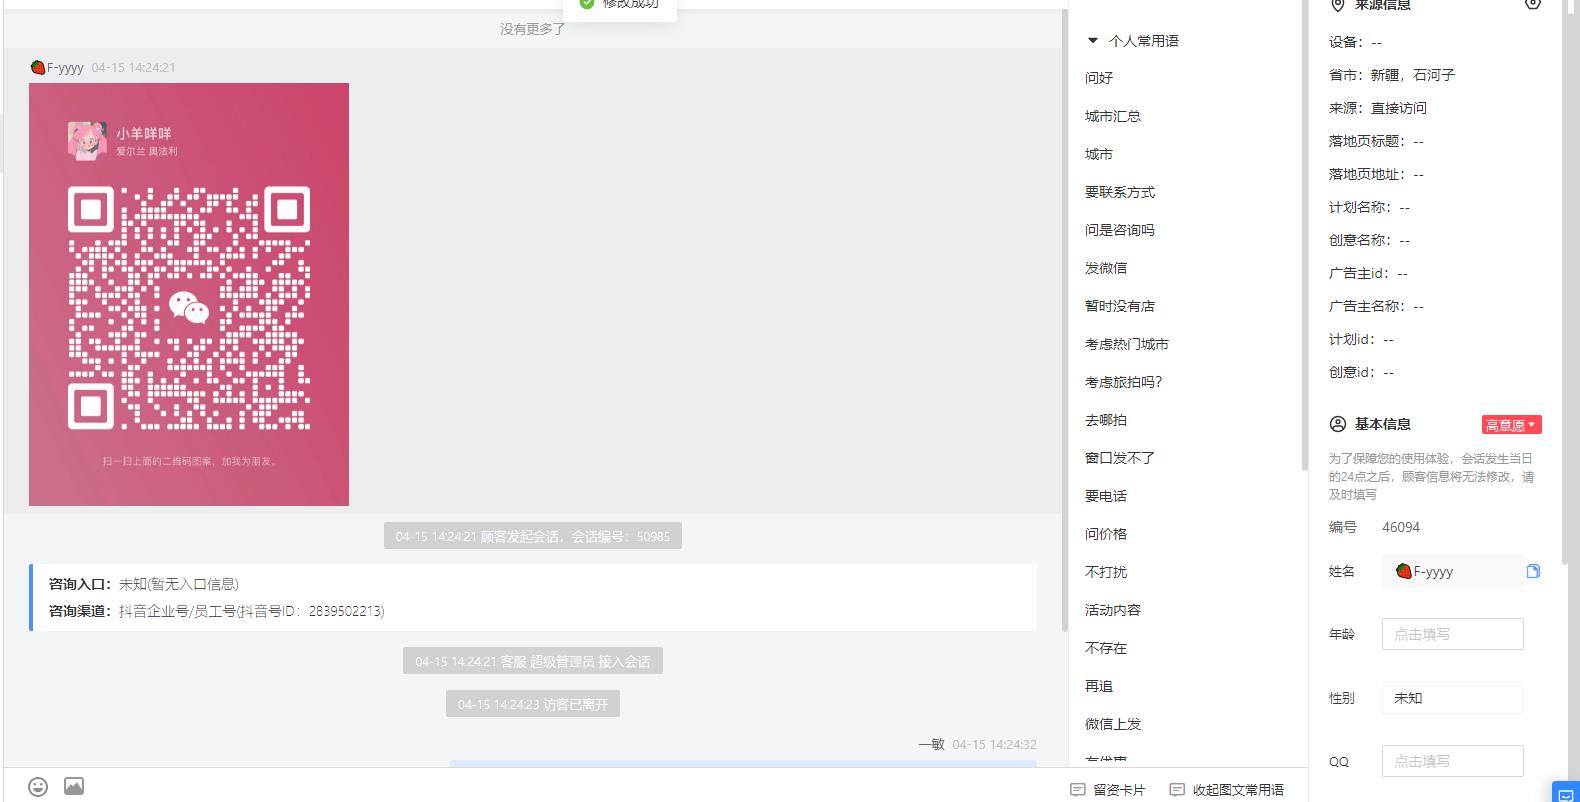Click the 编号 value 46094
Screen dimensions: 1580x802
coord(1401,527)
